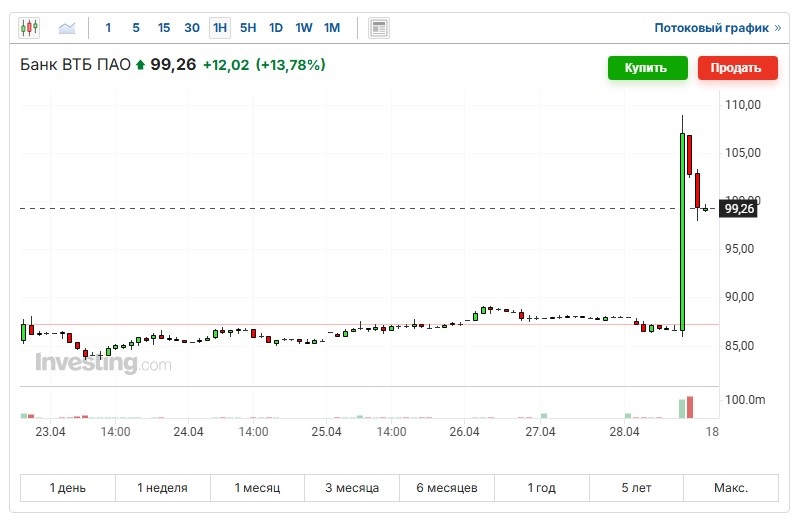Click the 100.0m volume axis label
The width and height of the screenshot is (798, 520).
pos(745,399)
